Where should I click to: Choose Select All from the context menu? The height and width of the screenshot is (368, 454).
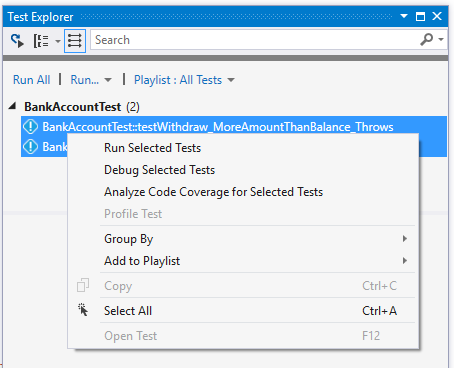click(x=243, y=311)
